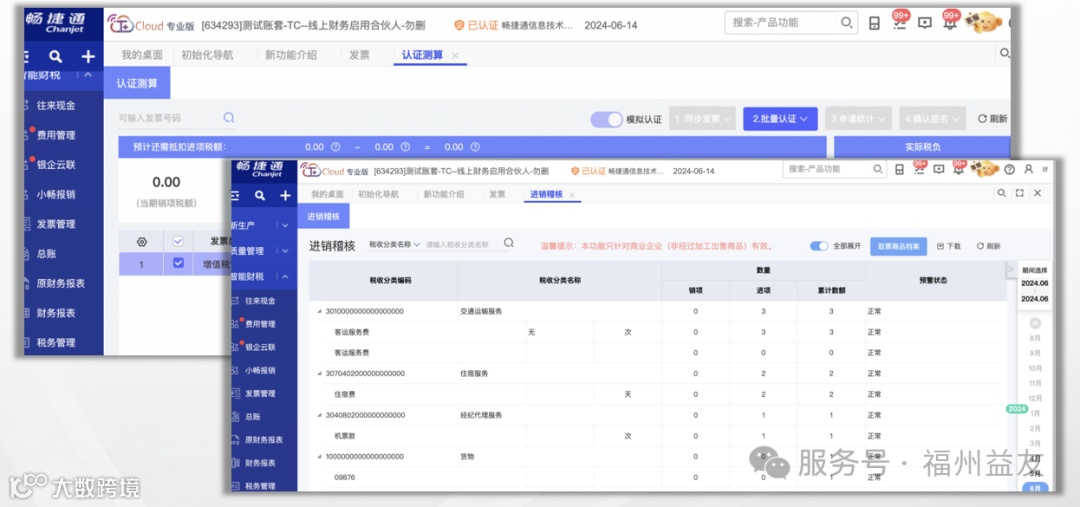The height and width of the screenshot is (507, 1080).
Task: Close the 认证测算 tab
Action: click(x=455, y=56)
